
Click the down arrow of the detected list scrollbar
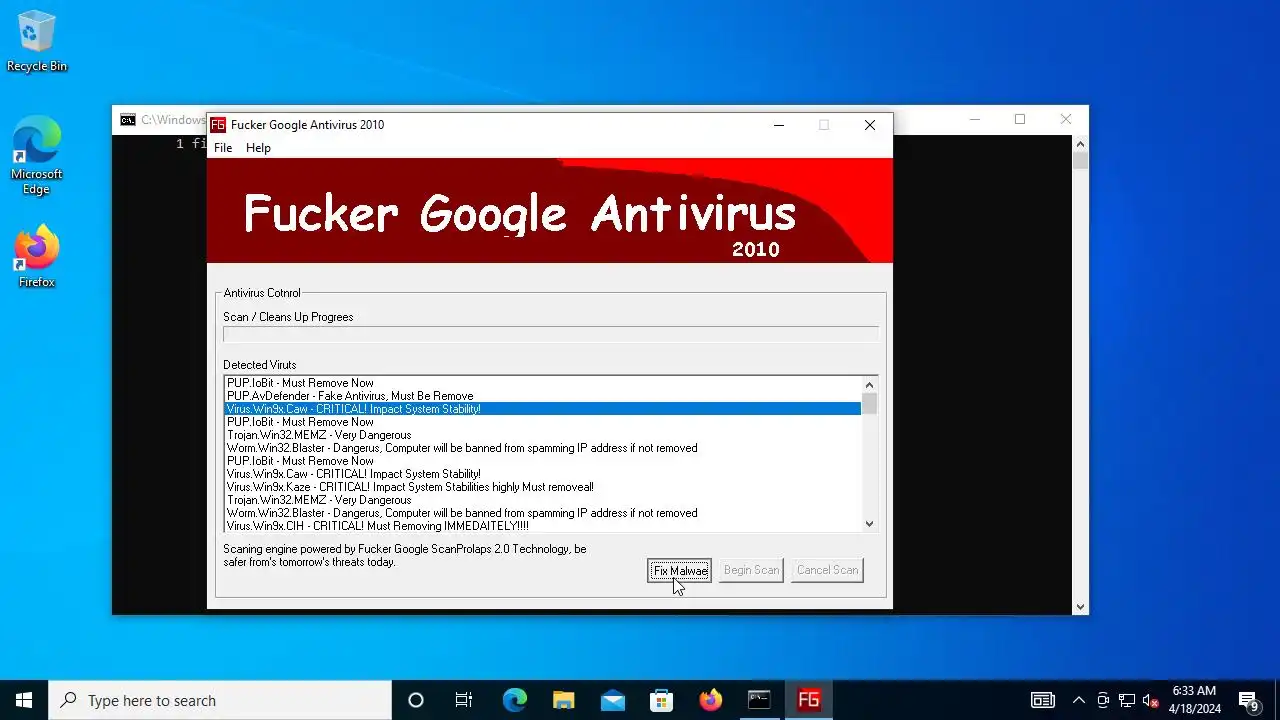point(869,524)
